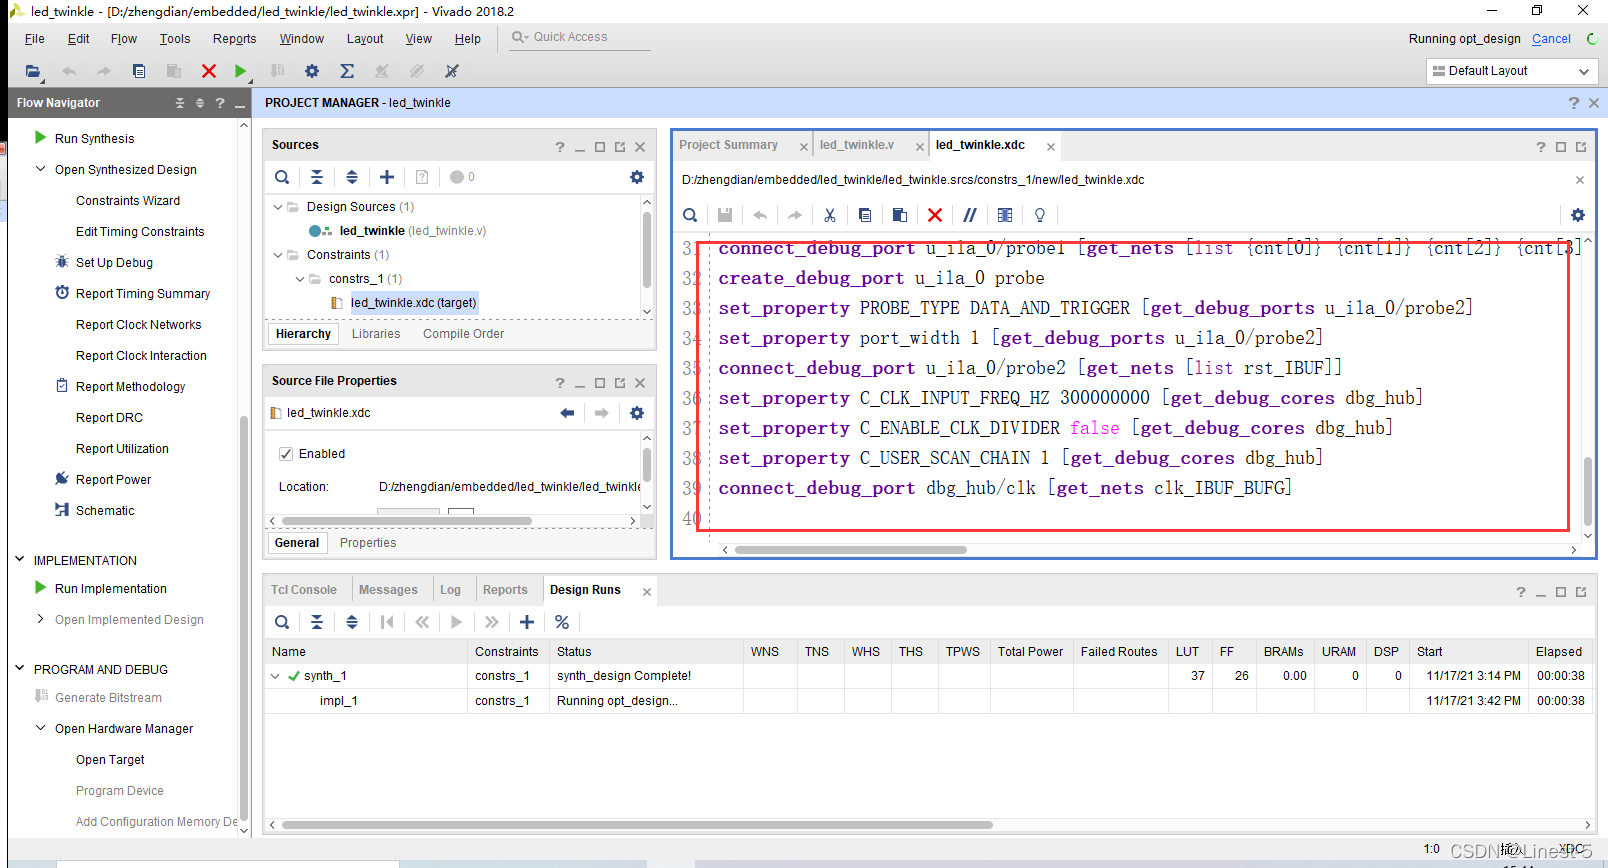The image size is (1608, 868).
Task: Click Run Implementation in Flow Navigator
Action: tap(111, 589)
